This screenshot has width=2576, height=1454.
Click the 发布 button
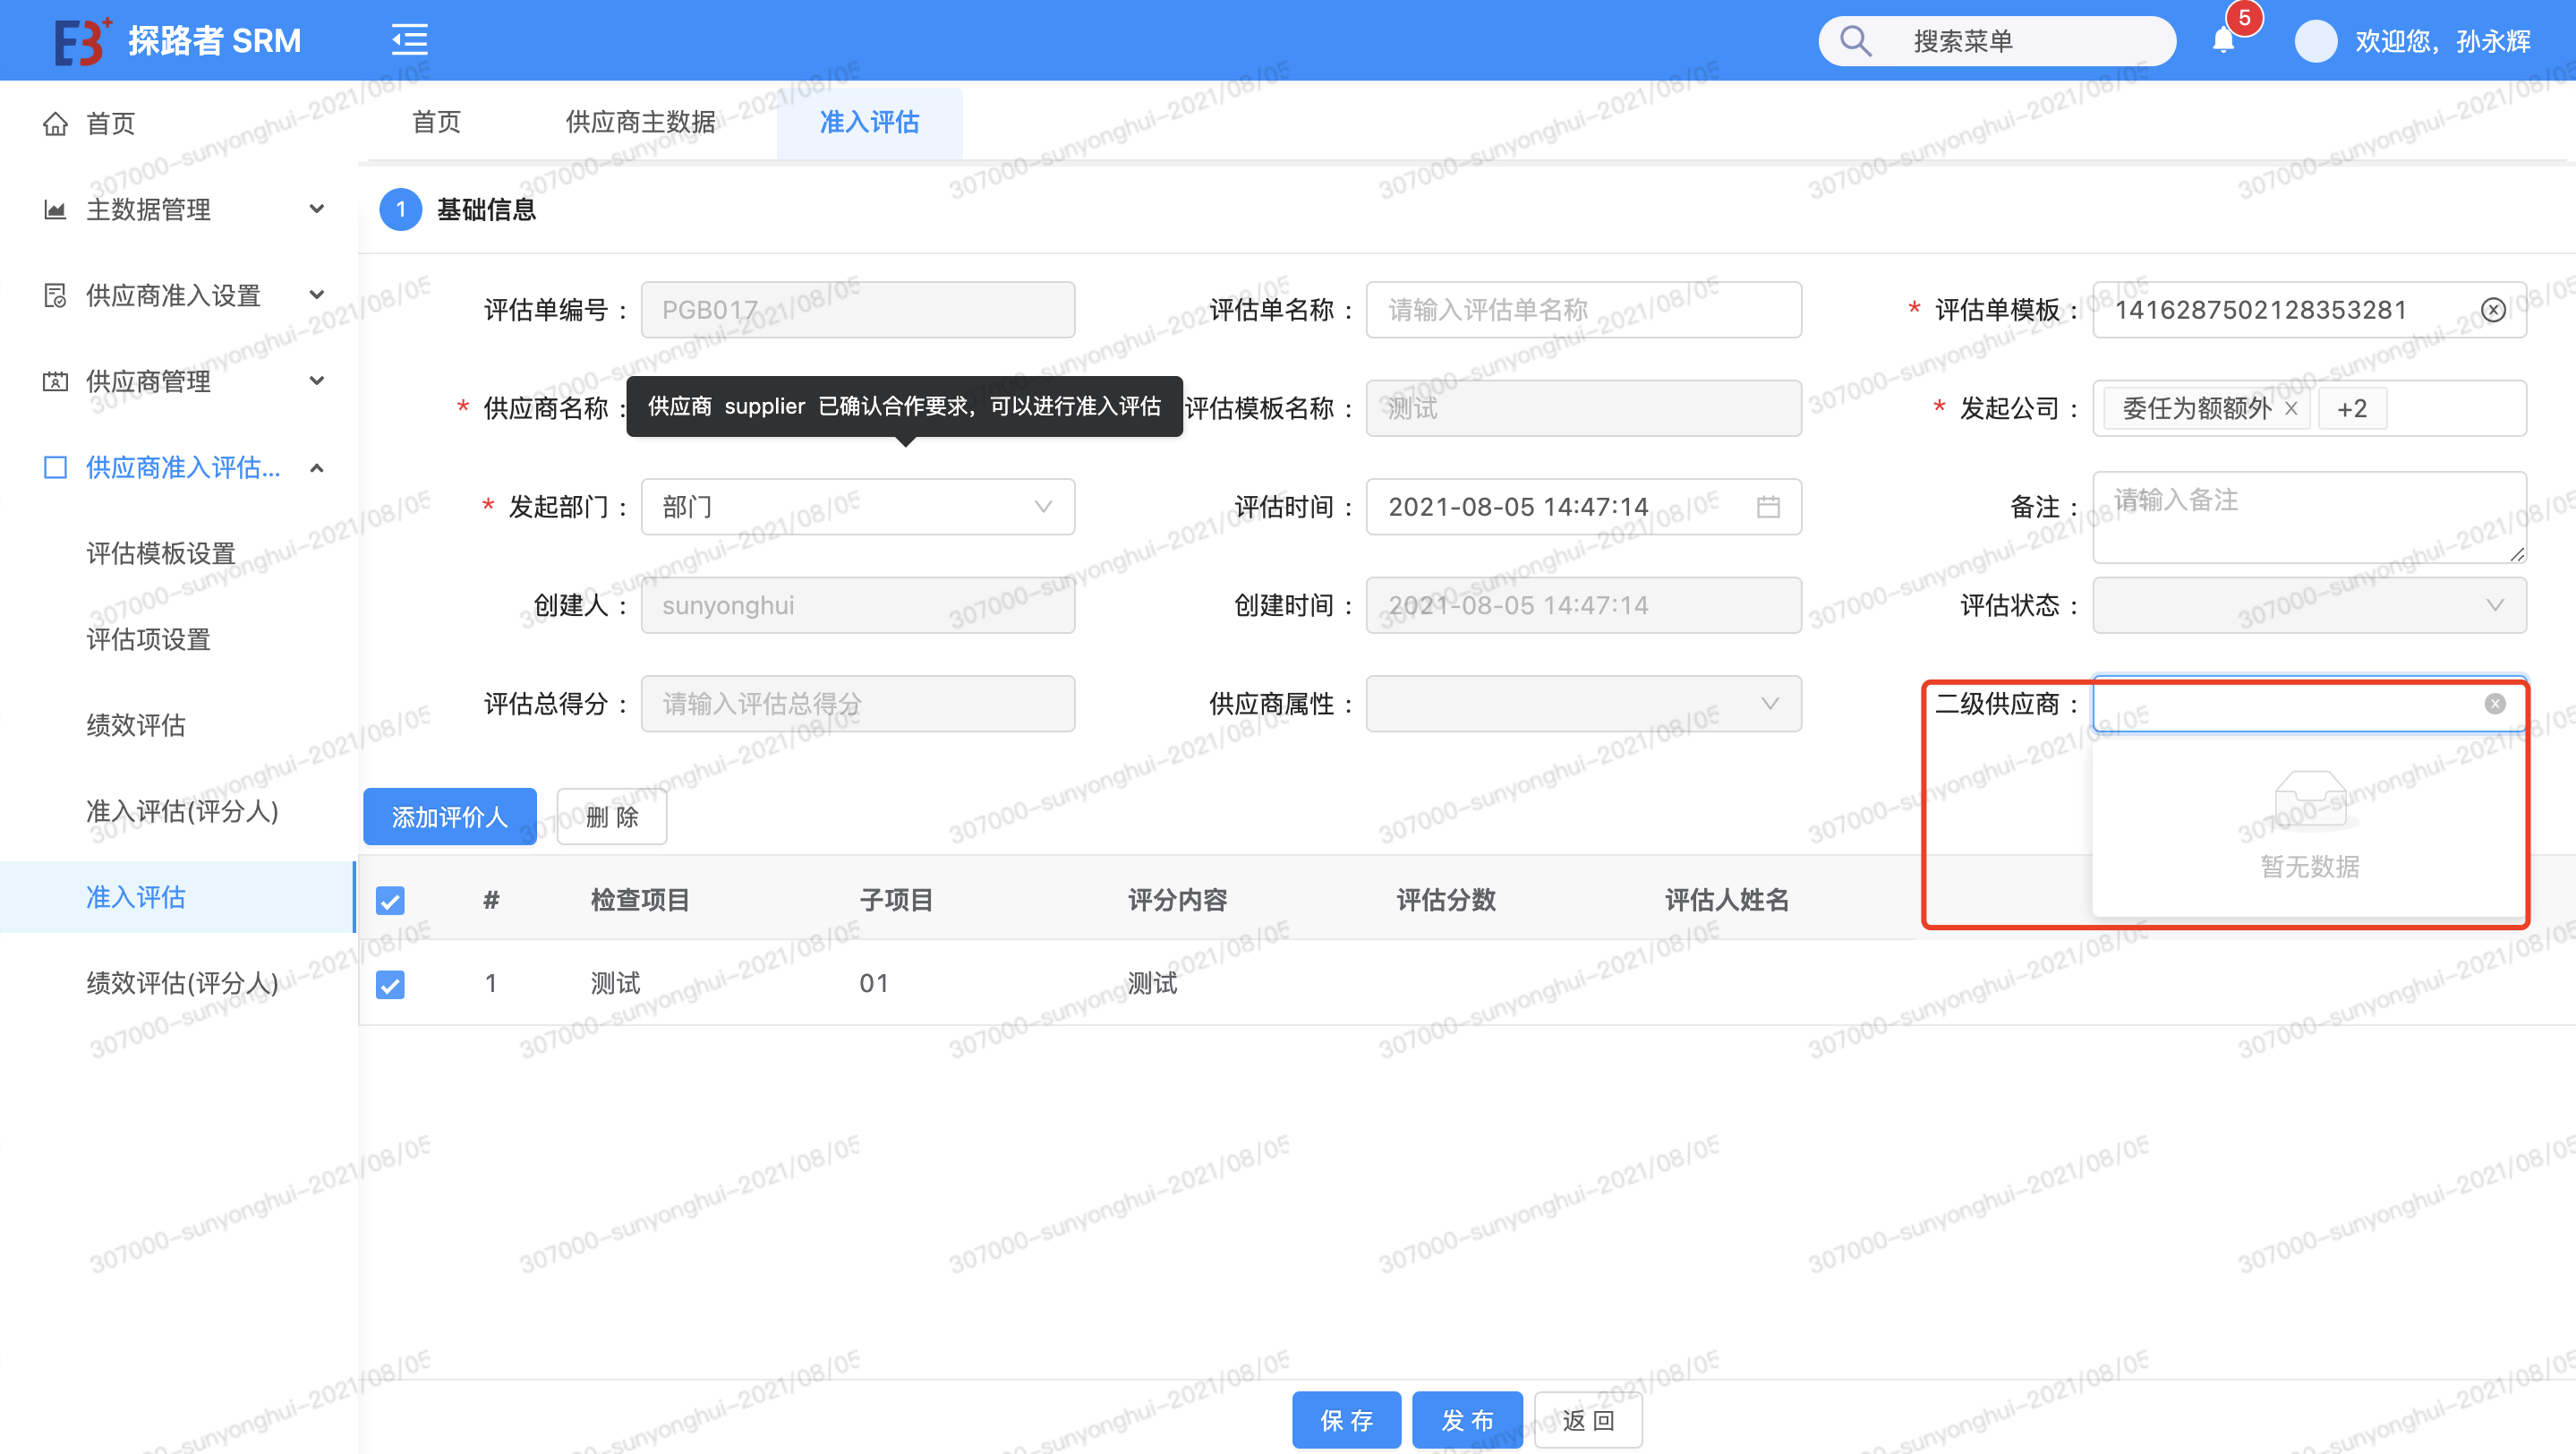[1466, 1420]
